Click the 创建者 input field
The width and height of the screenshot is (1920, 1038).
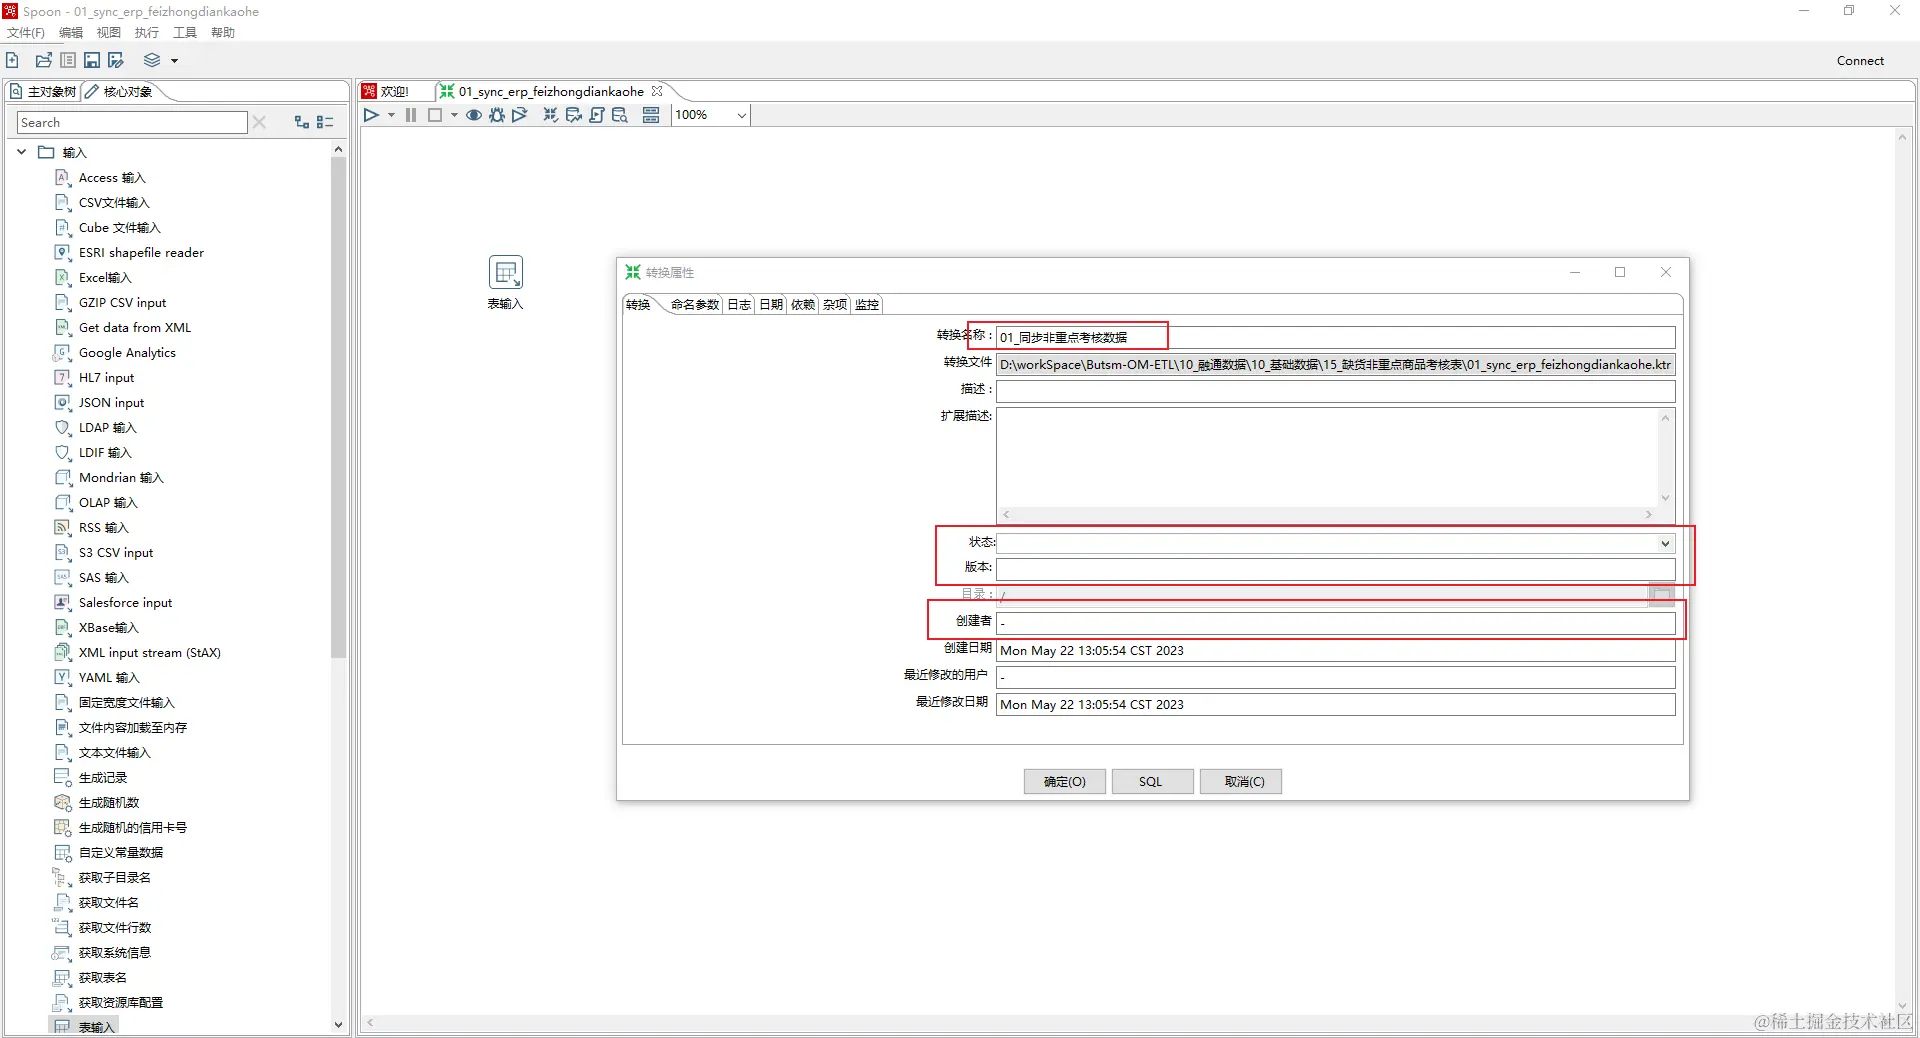(x=1335, y=623)
